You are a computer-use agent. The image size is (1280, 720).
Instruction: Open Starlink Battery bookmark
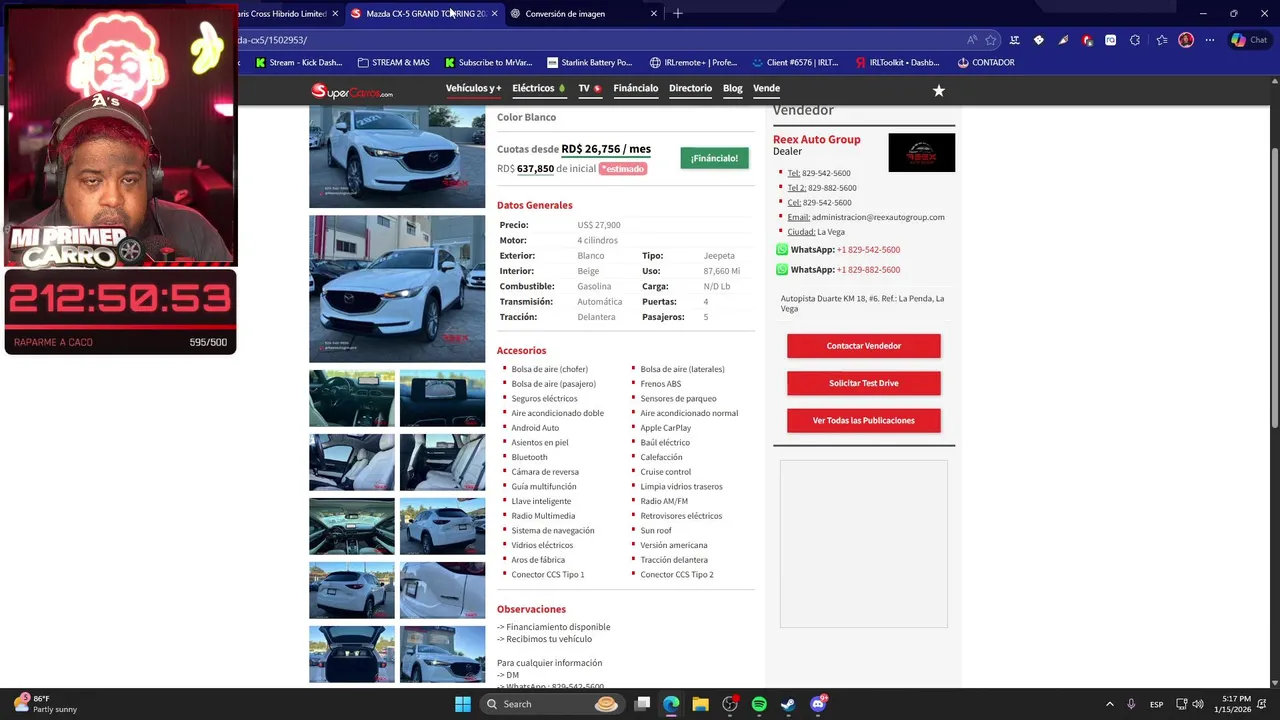click(589, 62)
